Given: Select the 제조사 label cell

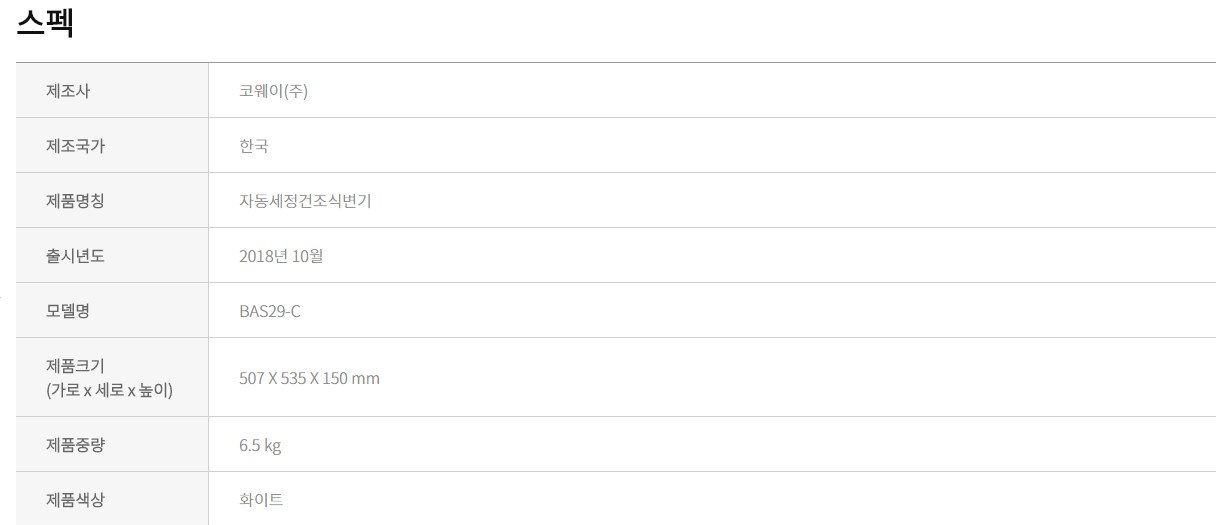Looking at the screenshot, I should click(112, 91).
